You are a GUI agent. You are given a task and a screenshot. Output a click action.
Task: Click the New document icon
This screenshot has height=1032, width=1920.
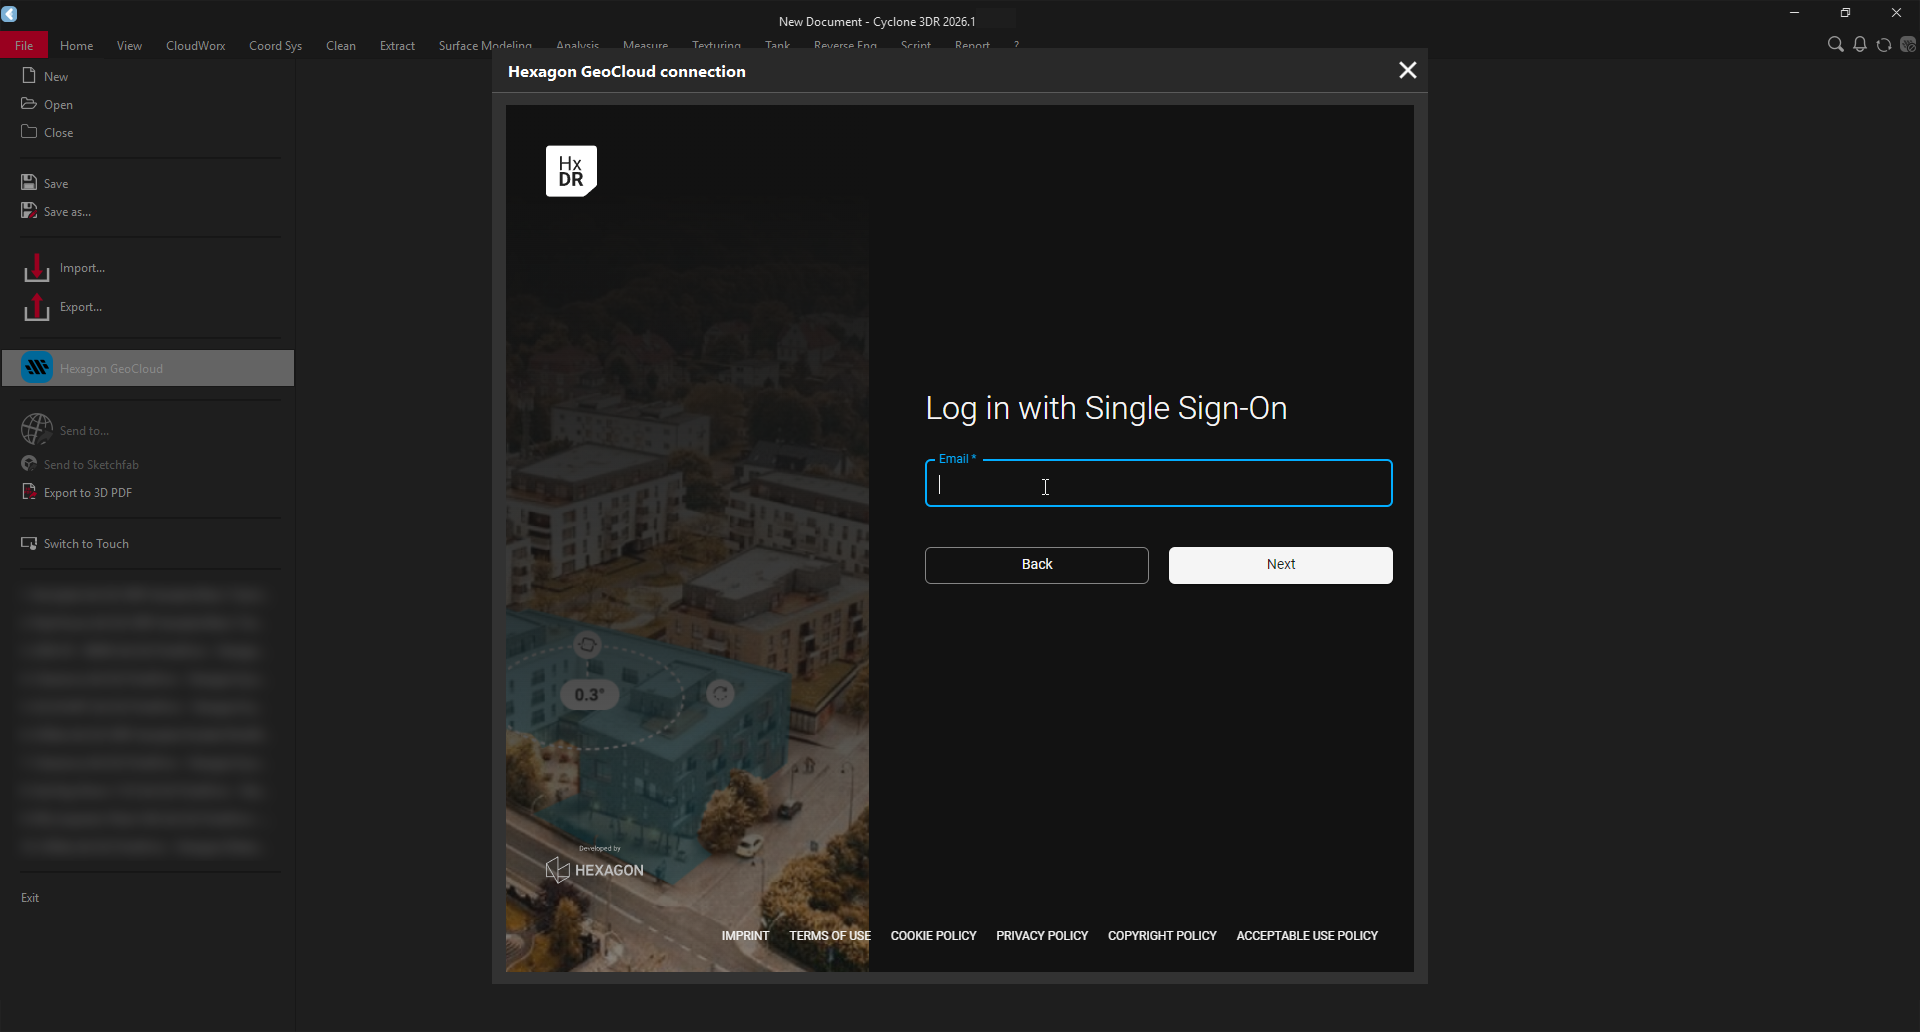[29, 76]
